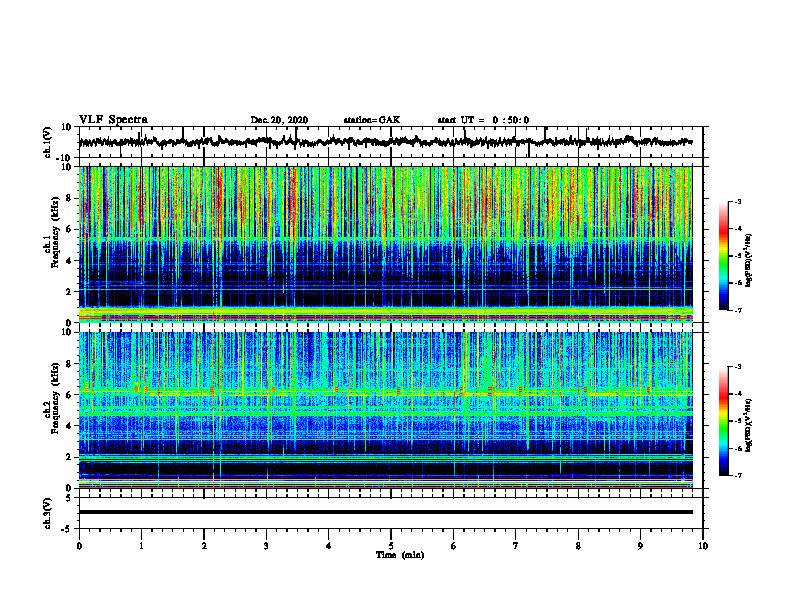This screenshot has height=612, width=792.
Task: Click the color scale bar beside ch.2 spectrogram
Action: (723, 421)
